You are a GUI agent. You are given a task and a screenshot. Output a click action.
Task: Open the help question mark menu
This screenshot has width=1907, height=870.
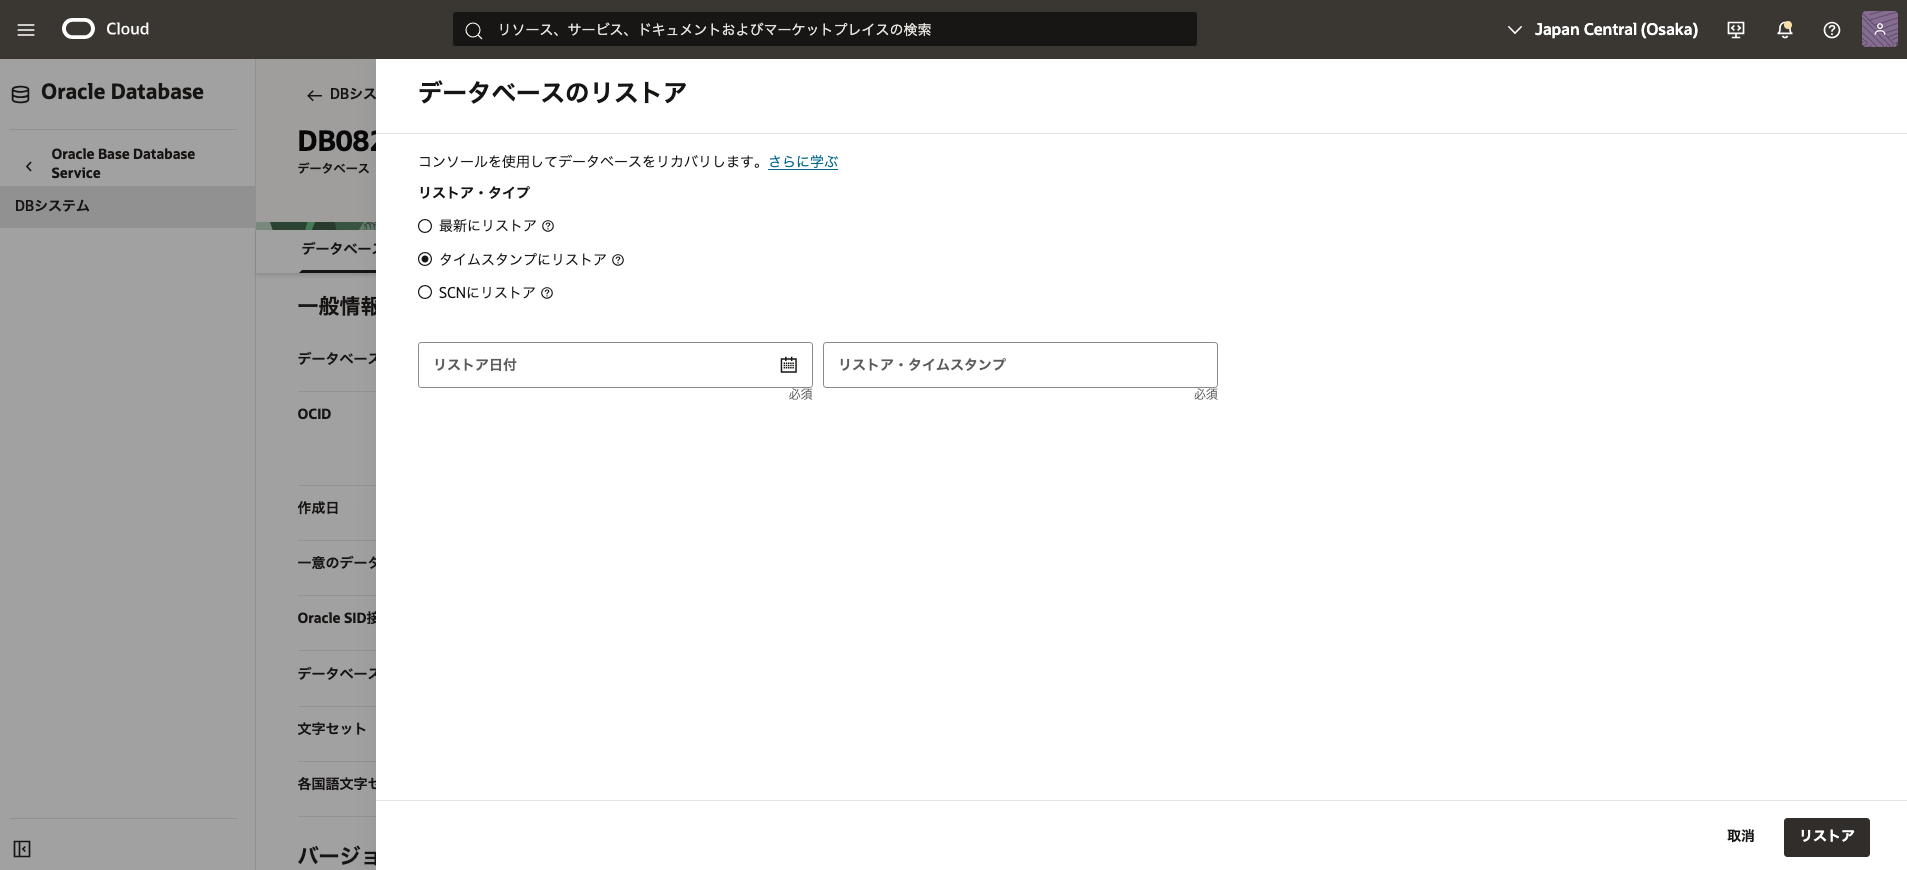pyautogui.click(x=1831, y=30)
